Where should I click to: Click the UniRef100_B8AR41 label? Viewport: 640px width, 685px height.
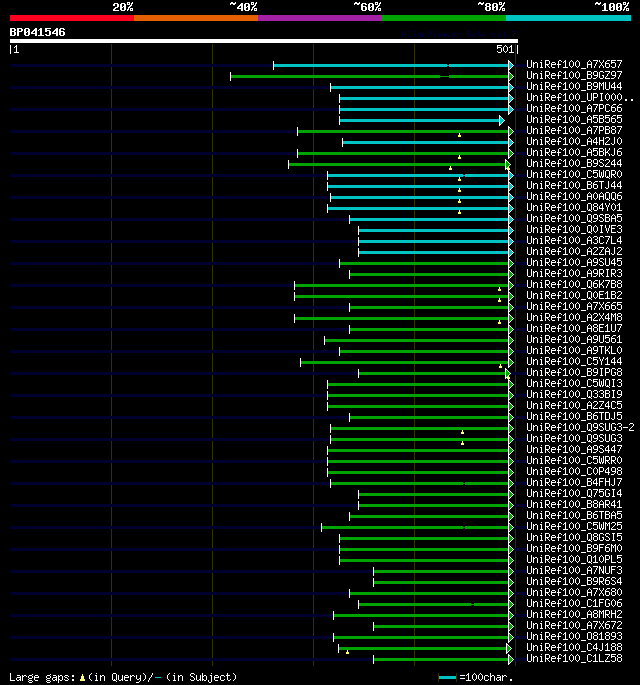[574, 505]
